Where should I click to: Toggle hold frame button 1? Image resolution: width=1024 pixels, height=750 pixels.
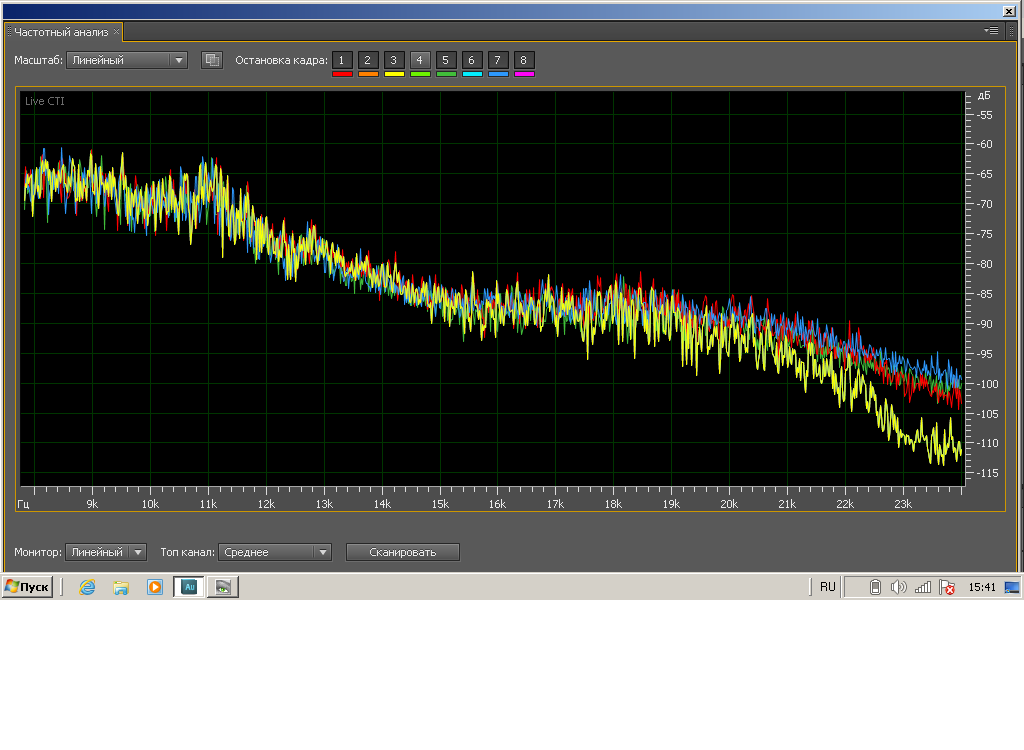click(342, 60)
